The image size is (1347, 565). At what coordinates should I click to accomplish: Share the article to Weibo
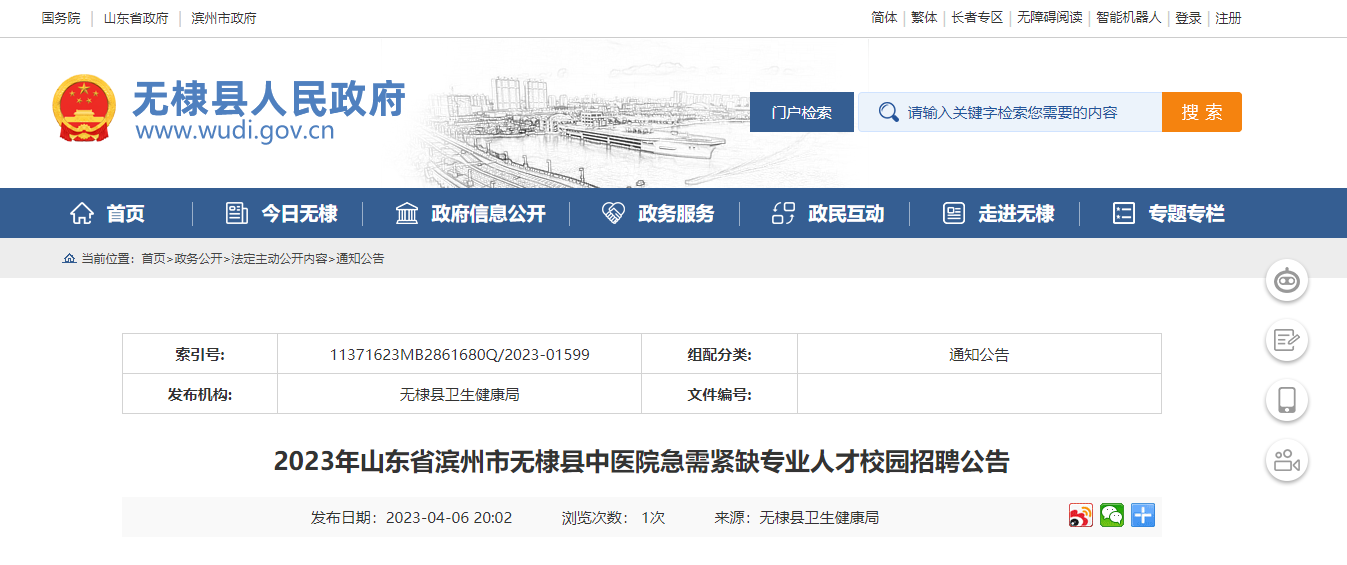pos(1081,516)
